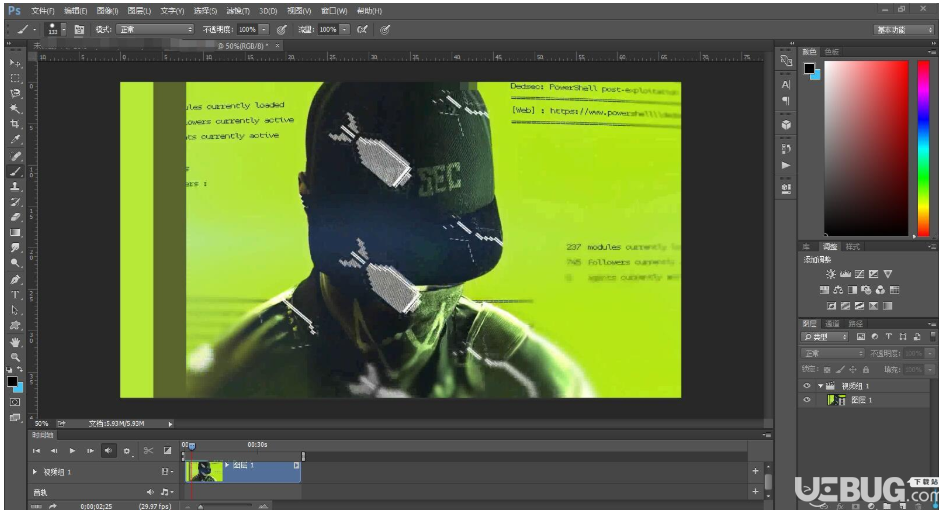Open the Brightness/Contrast adjustment icon
Image resolution: width=944 pixels, height=511 pixels.
(x=831, y=274)
